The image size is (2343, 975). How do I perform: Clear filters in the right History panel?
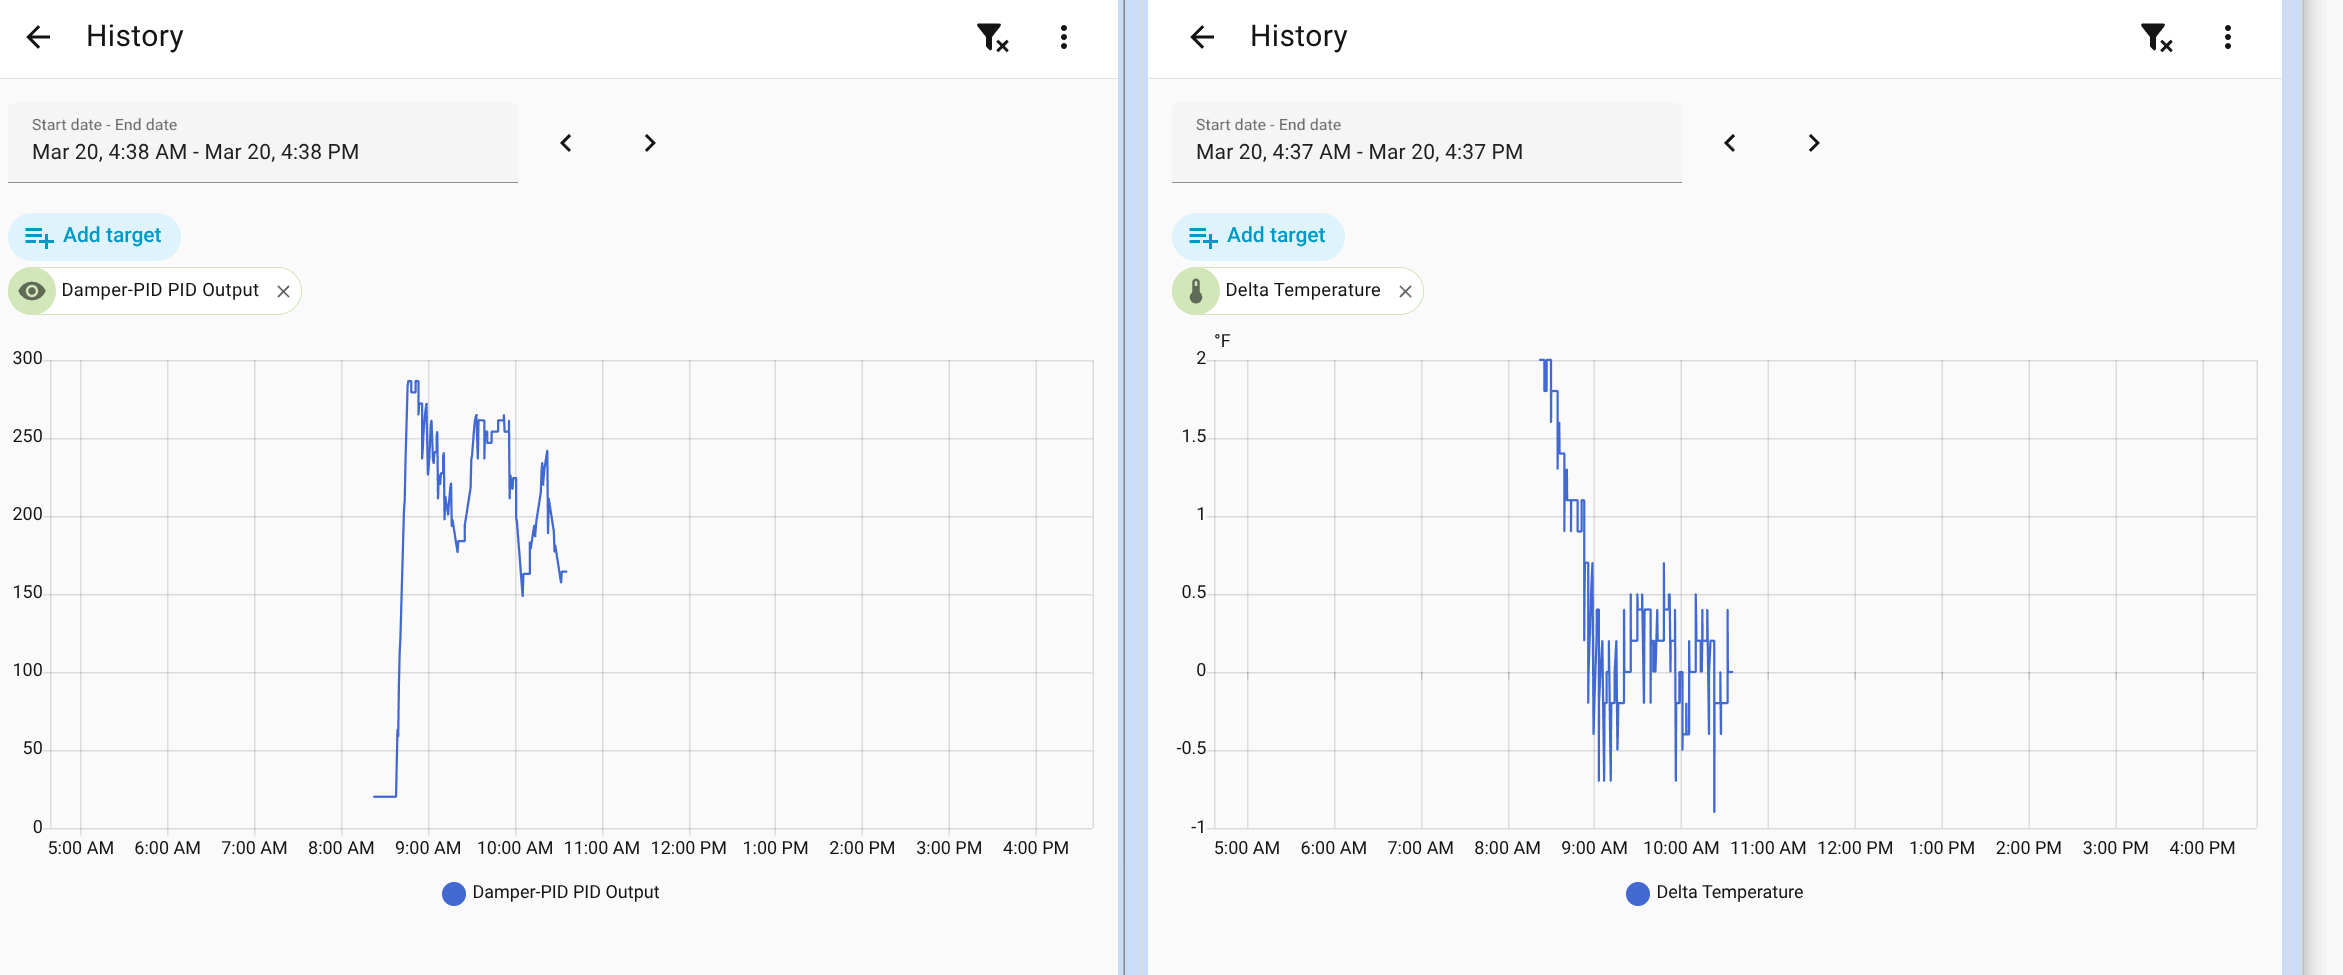pos(2156,37)
